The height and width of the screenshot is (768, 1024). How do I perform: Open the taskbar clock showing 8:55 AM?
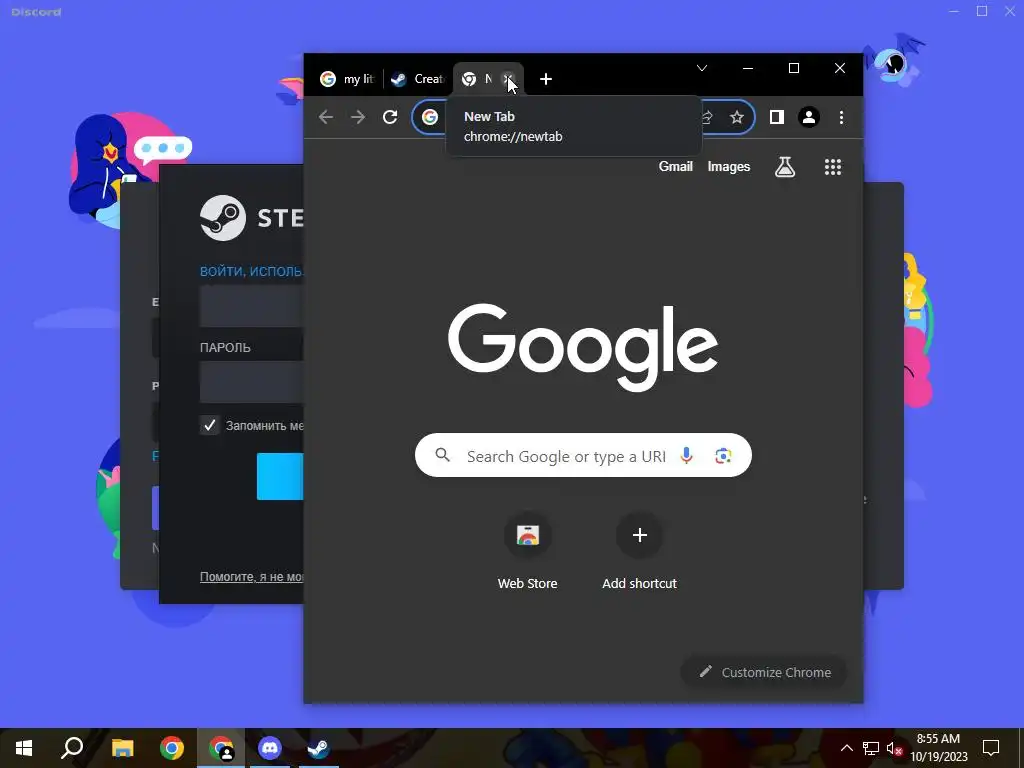point(939,748)
